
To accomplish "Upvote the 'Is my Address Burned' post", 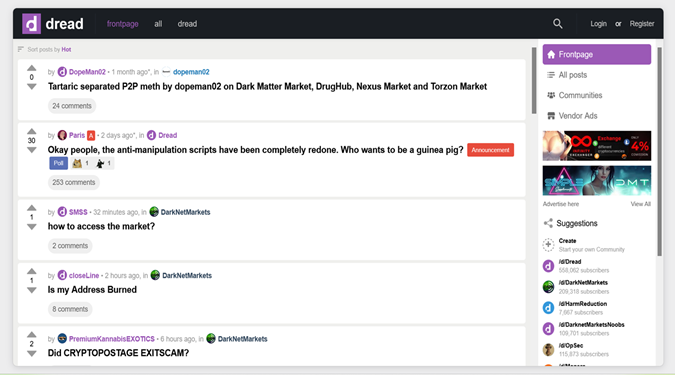I will coord(31,271).
